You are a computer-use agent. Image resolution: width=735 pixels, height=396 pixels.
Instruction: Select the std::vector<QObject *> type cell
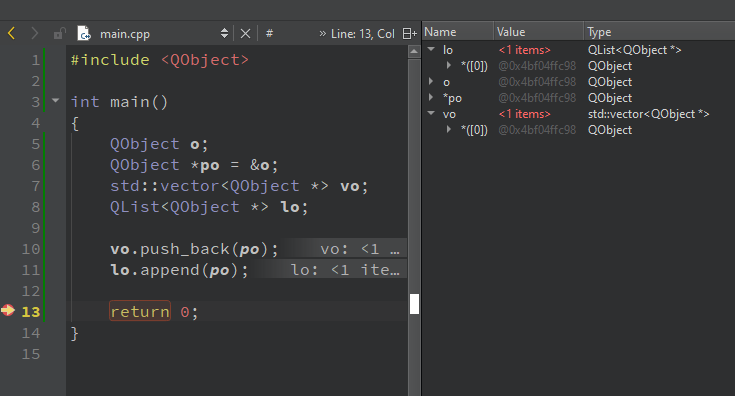coord(649,114)
